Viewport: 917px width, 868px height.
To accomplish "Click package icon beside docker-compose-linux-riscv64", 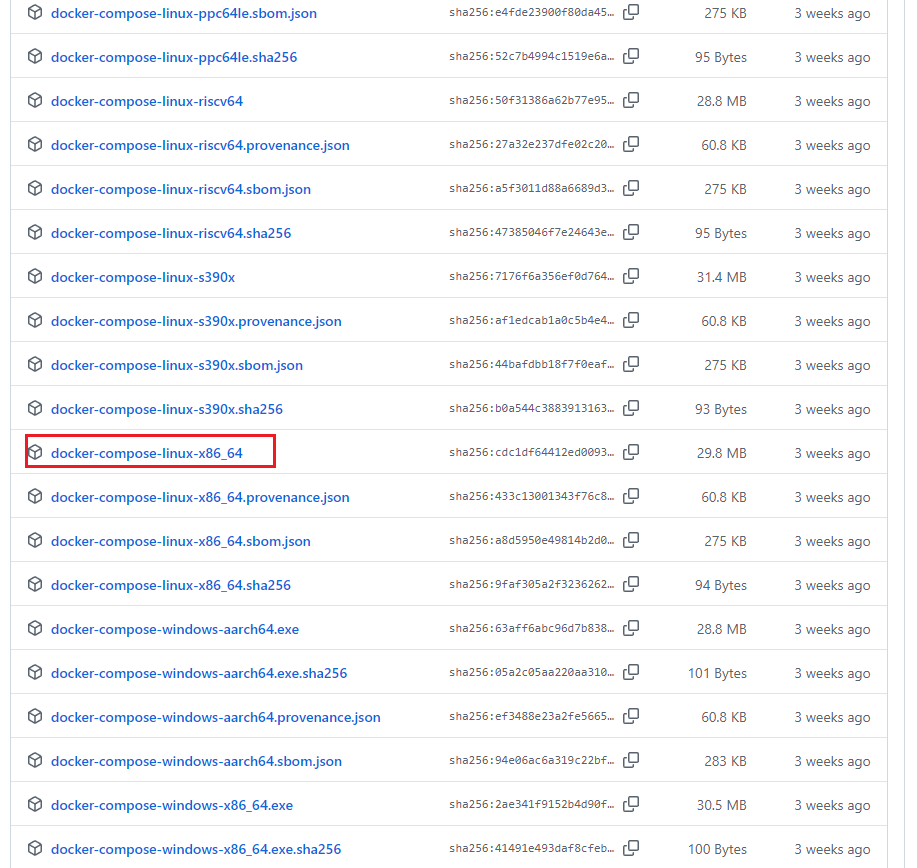I will [35, 100].
